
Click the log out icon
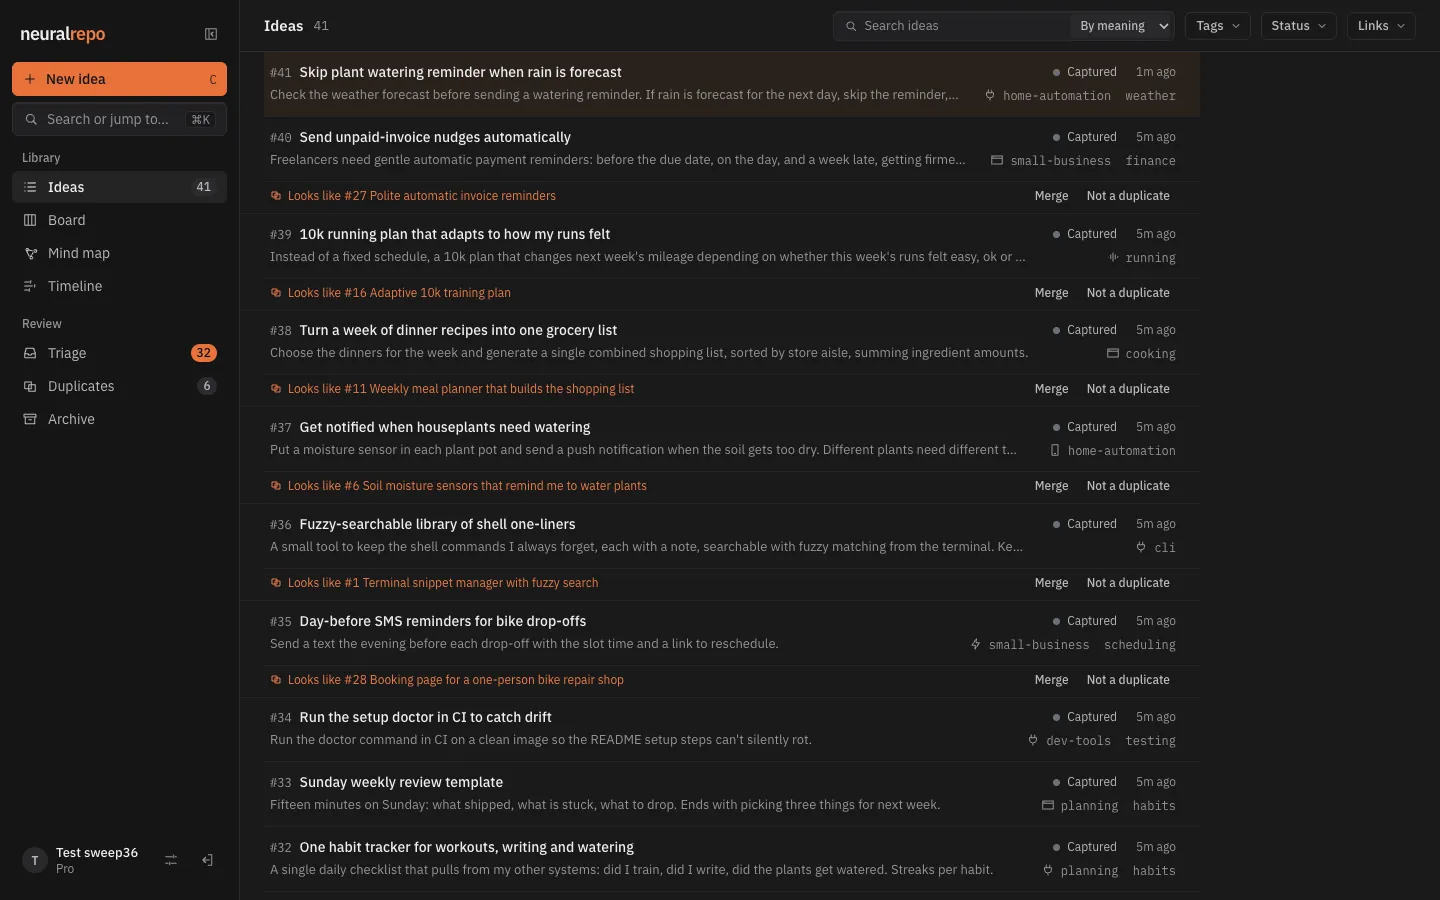click(x=207, y=860)
